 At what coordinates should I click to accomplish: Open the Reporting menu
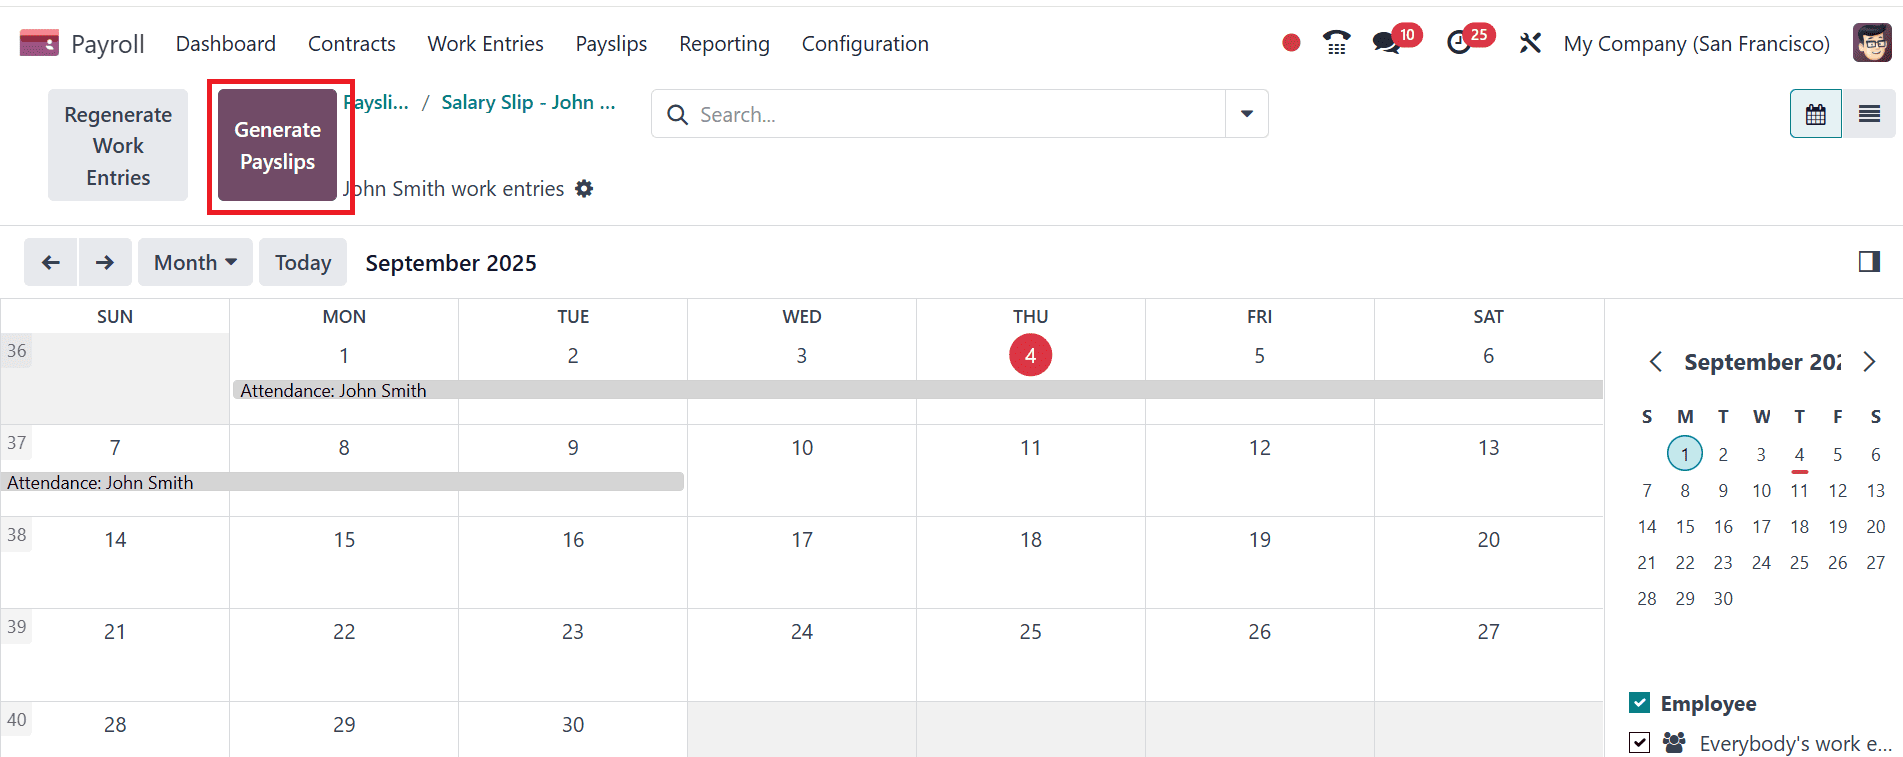tap(724, 44)
